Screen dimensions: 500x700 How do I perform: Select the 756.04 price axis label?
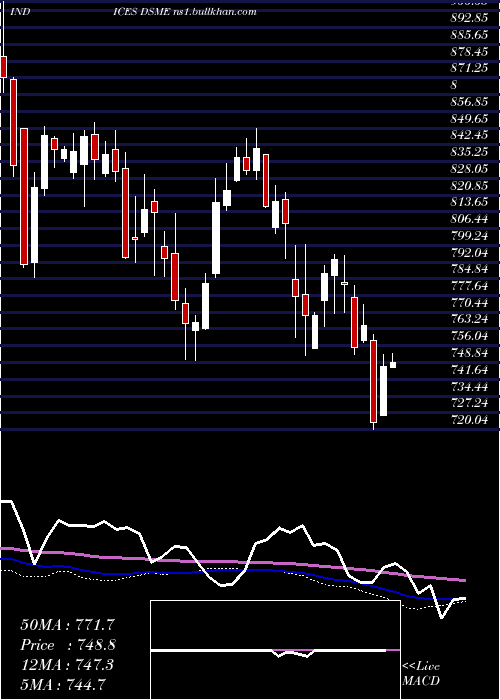click(x=469, y=336)
